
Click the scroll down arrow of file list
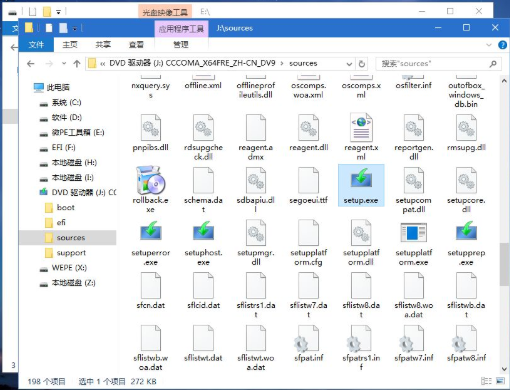point(504,369)
